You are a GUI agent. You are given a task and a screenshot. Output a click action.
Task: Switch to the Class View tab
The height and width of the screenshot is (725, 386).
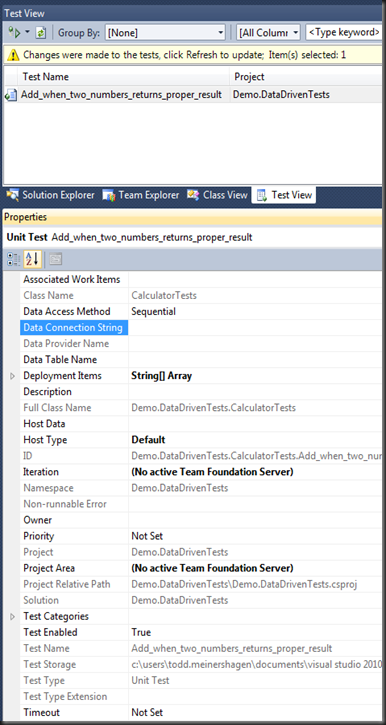tap(217, 195)
